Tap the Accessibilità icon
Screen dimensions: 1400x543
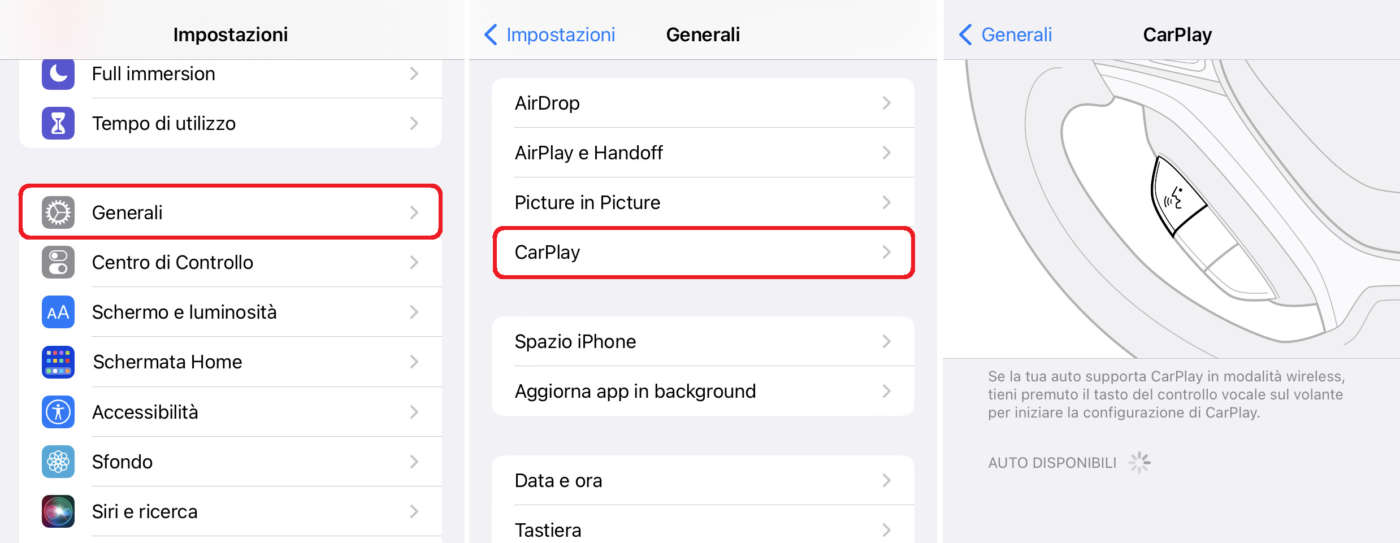click(x=58, y=412)
